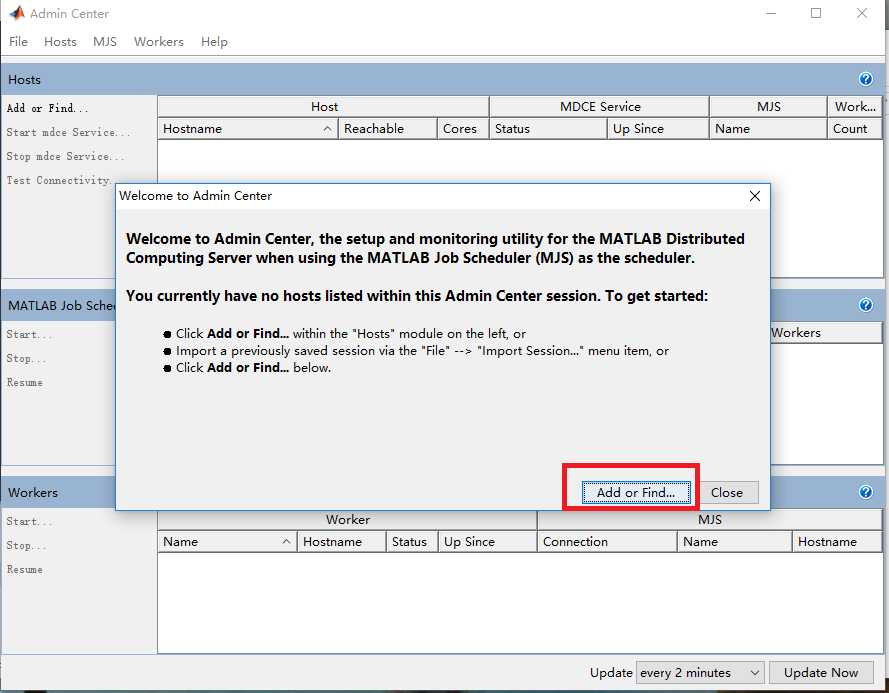Click Stop... under MATLAB Job Scheduler

pyautogui.click(x=26, y=359)
